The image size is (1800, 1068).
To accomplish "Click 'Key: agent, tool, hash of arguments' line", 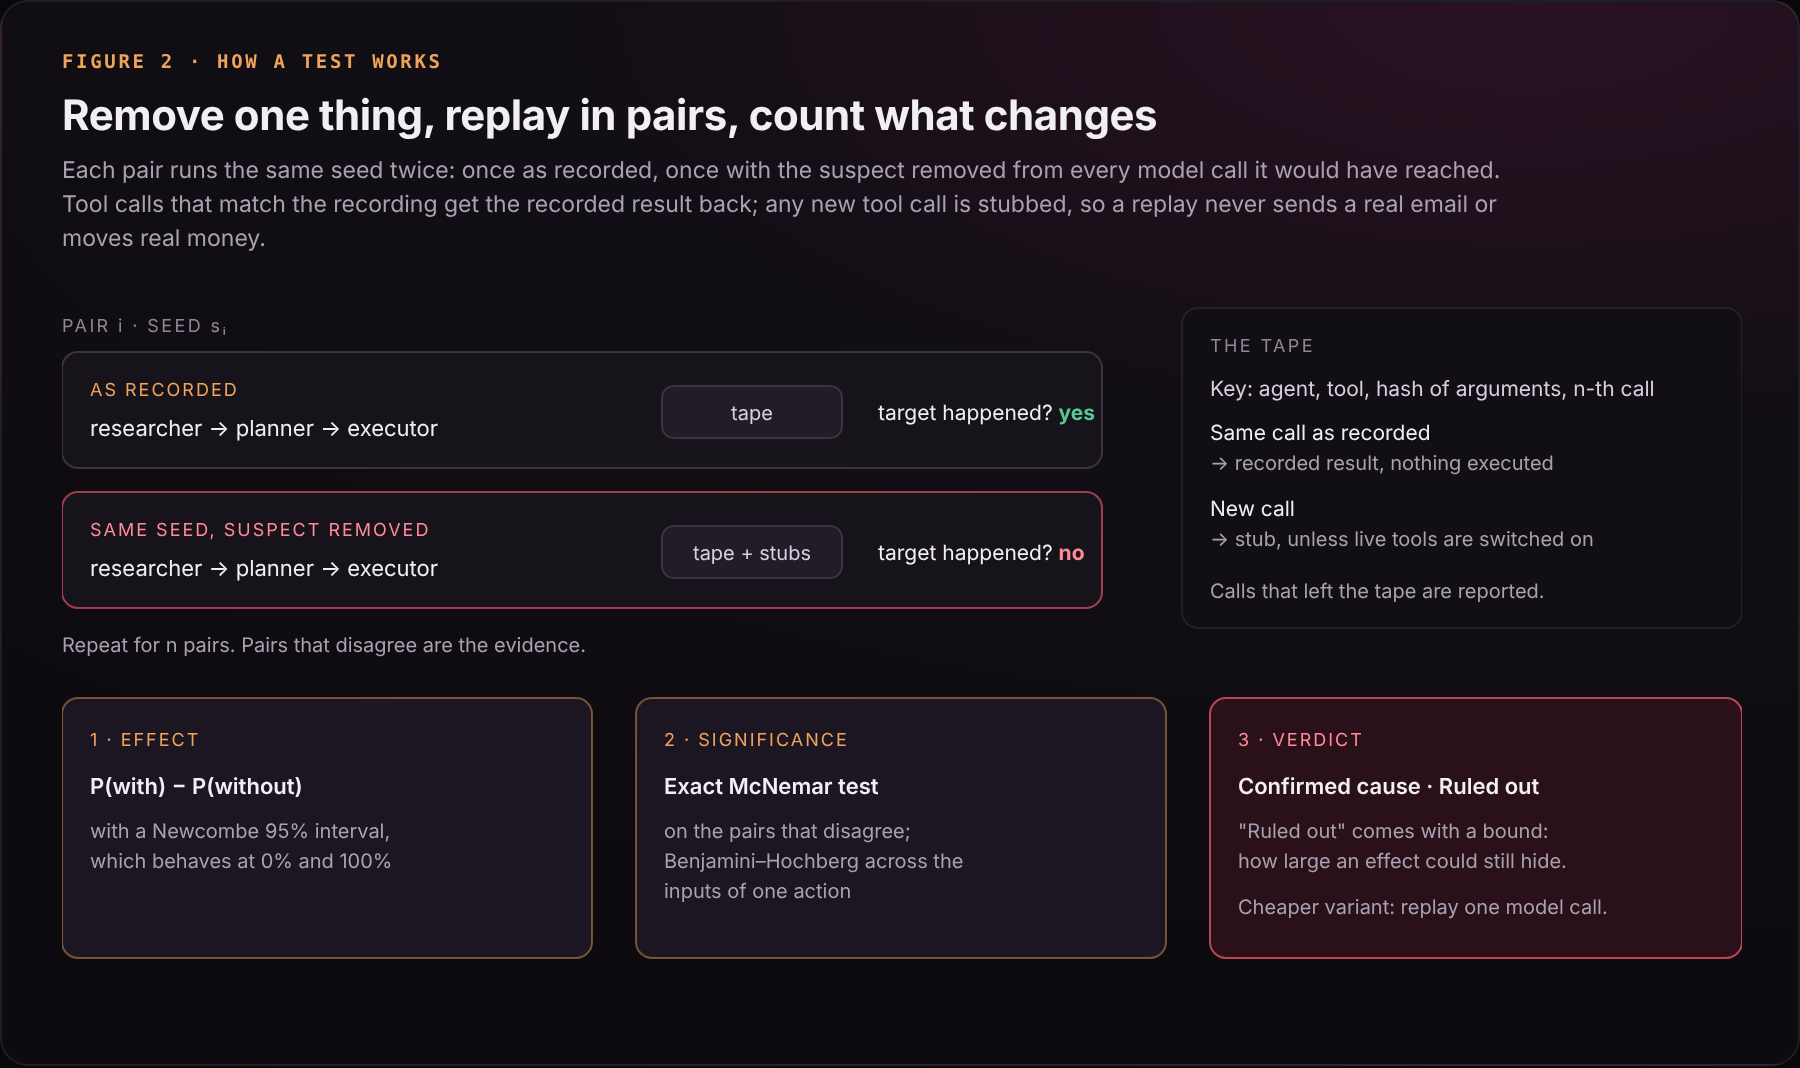I will click(1431, 389).
